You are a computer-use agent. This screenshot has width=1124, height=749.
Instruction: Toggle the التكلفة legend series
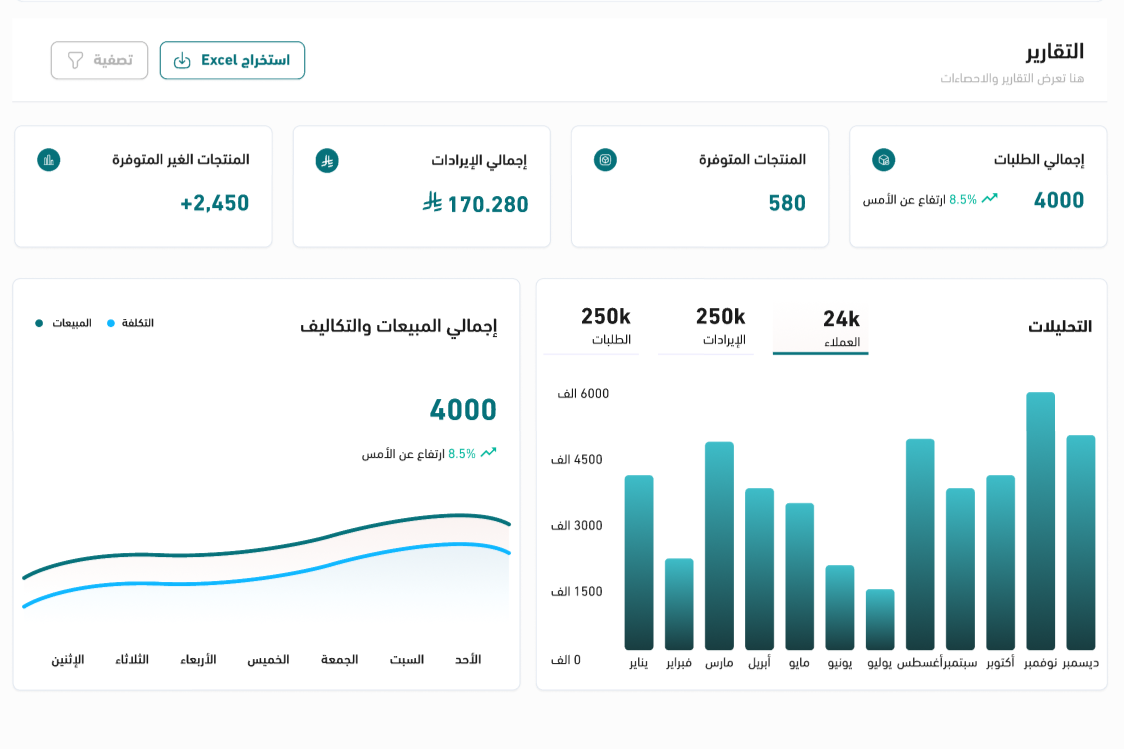[131, 323]
